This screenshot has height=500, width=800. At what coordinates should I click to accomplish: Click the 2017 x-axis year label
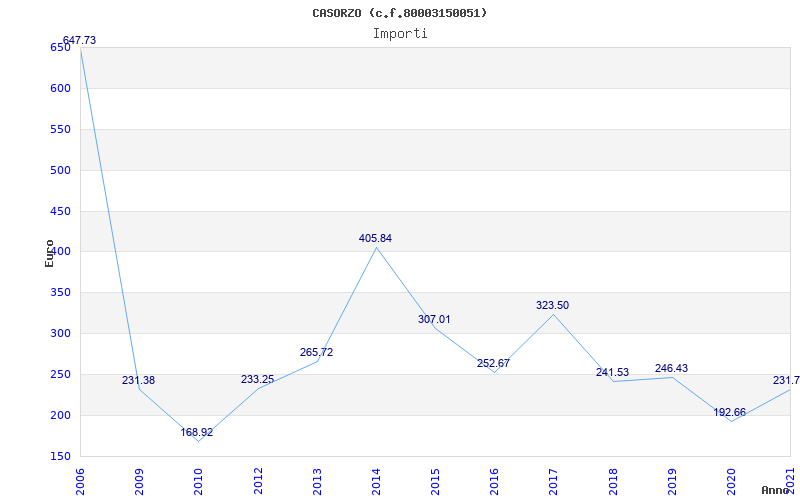point(554,481)
